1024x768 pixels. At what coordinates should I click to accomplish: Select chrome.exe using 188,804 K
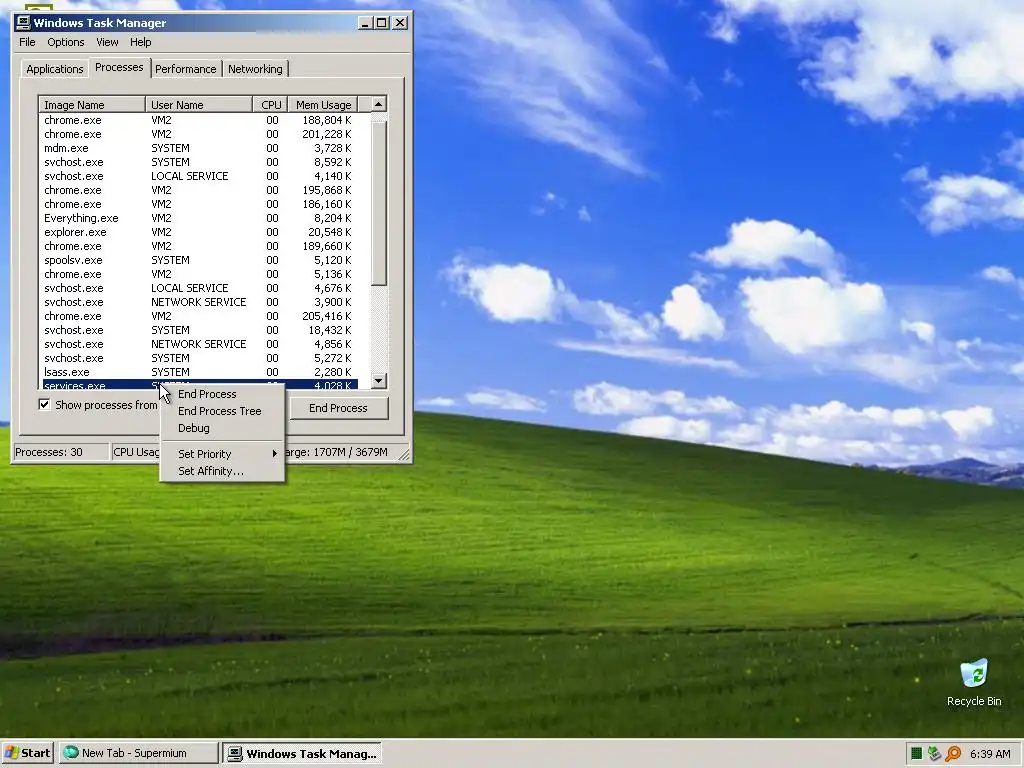click(199, 120)
